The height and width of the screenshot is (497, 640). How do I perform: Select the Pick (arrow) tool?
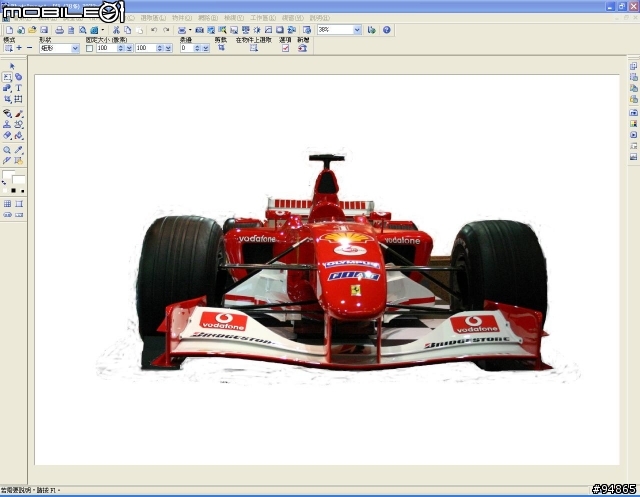(12, 66)
